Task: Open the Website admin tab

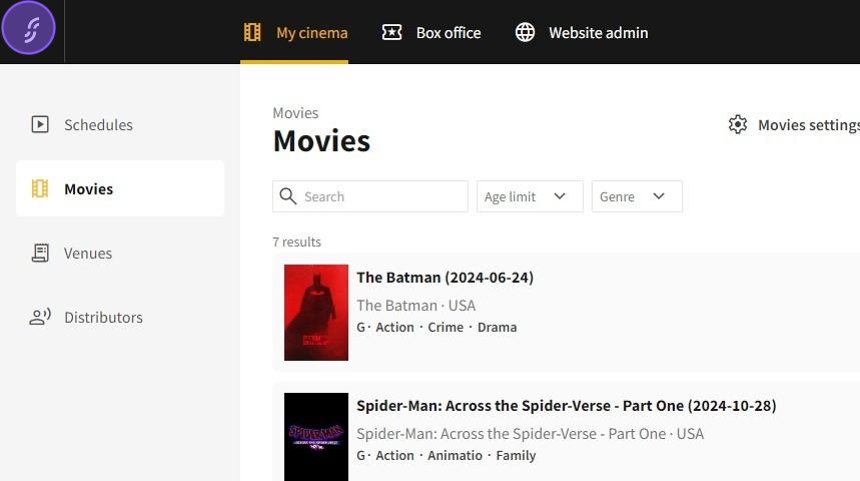Action: 598,33
